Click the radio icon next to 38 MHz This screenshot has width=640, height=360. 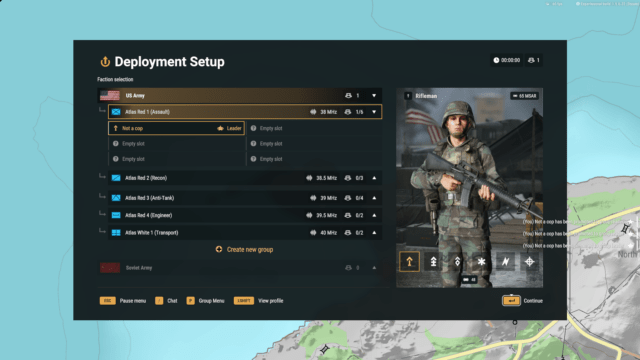click(x=313, y=112)
